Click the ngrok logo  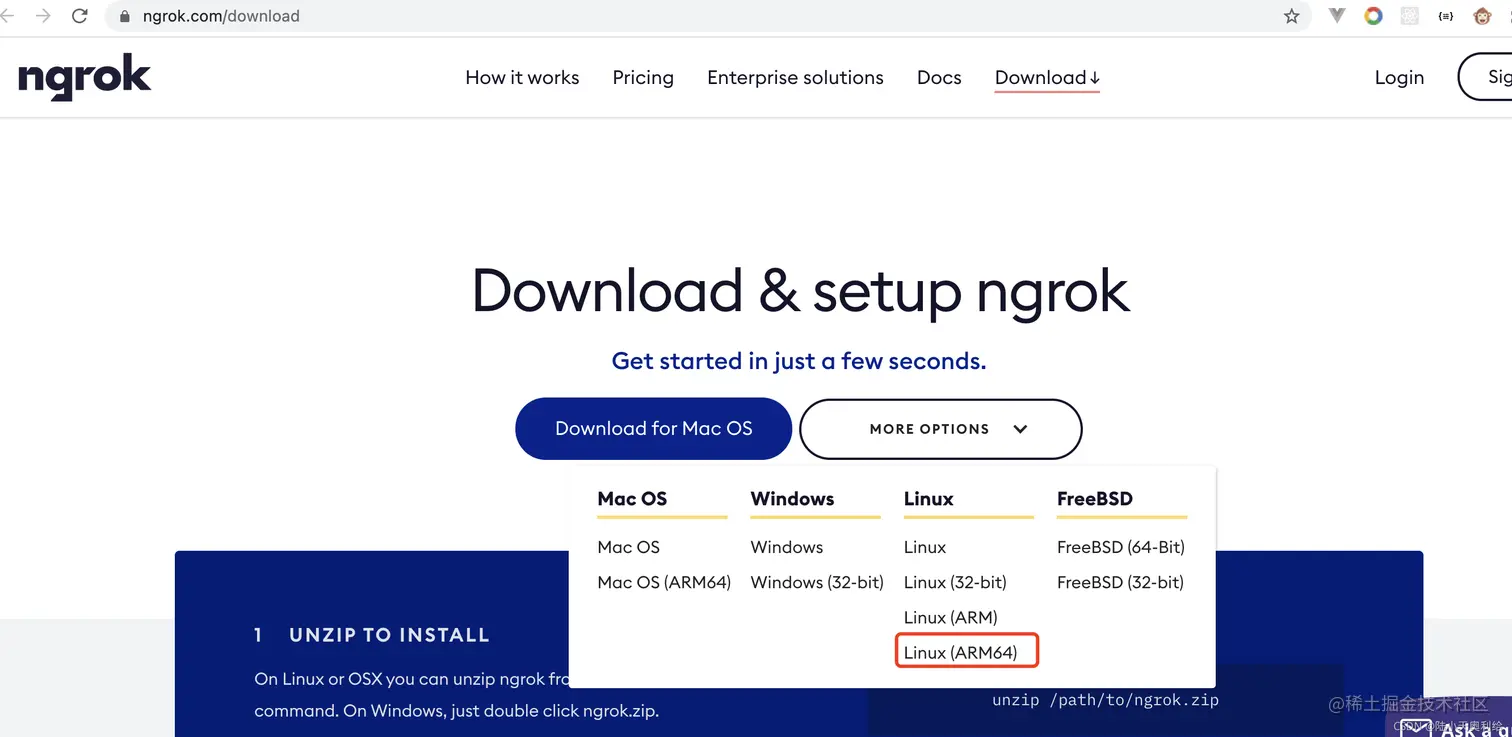(x=85, y=78)
